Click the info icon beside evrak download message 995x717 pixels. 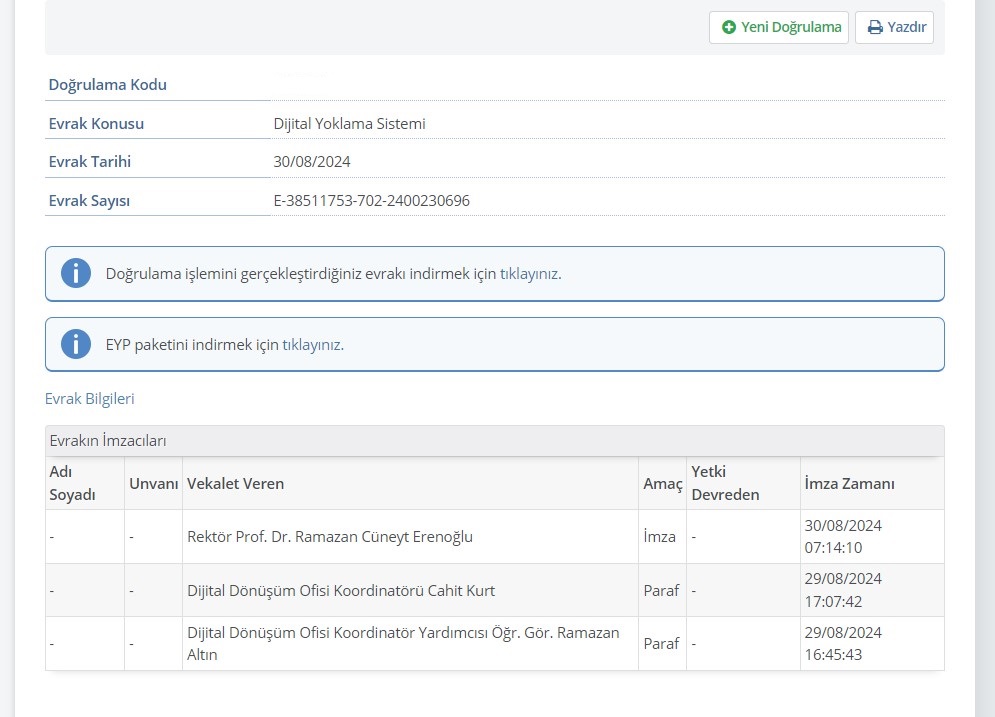pyautogui.click(x=76, y=273)
